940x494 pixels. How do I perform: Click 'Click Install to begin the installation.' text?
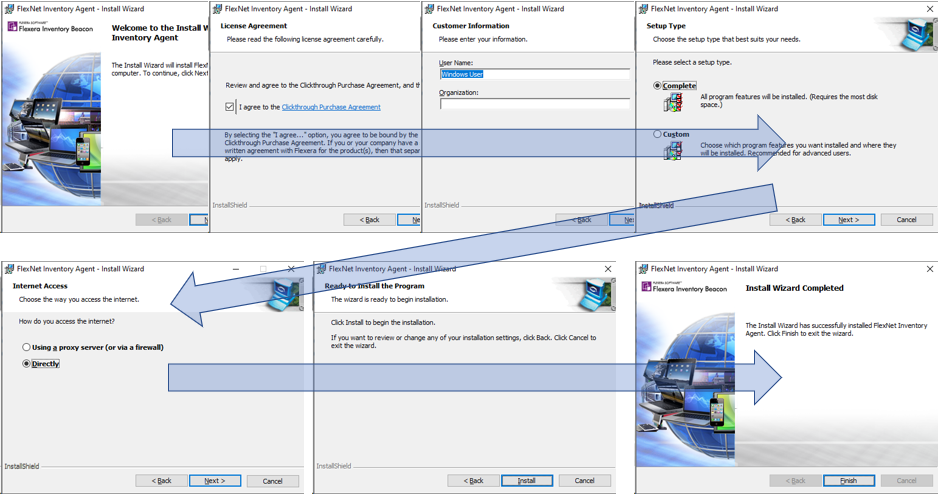(383, 323)
